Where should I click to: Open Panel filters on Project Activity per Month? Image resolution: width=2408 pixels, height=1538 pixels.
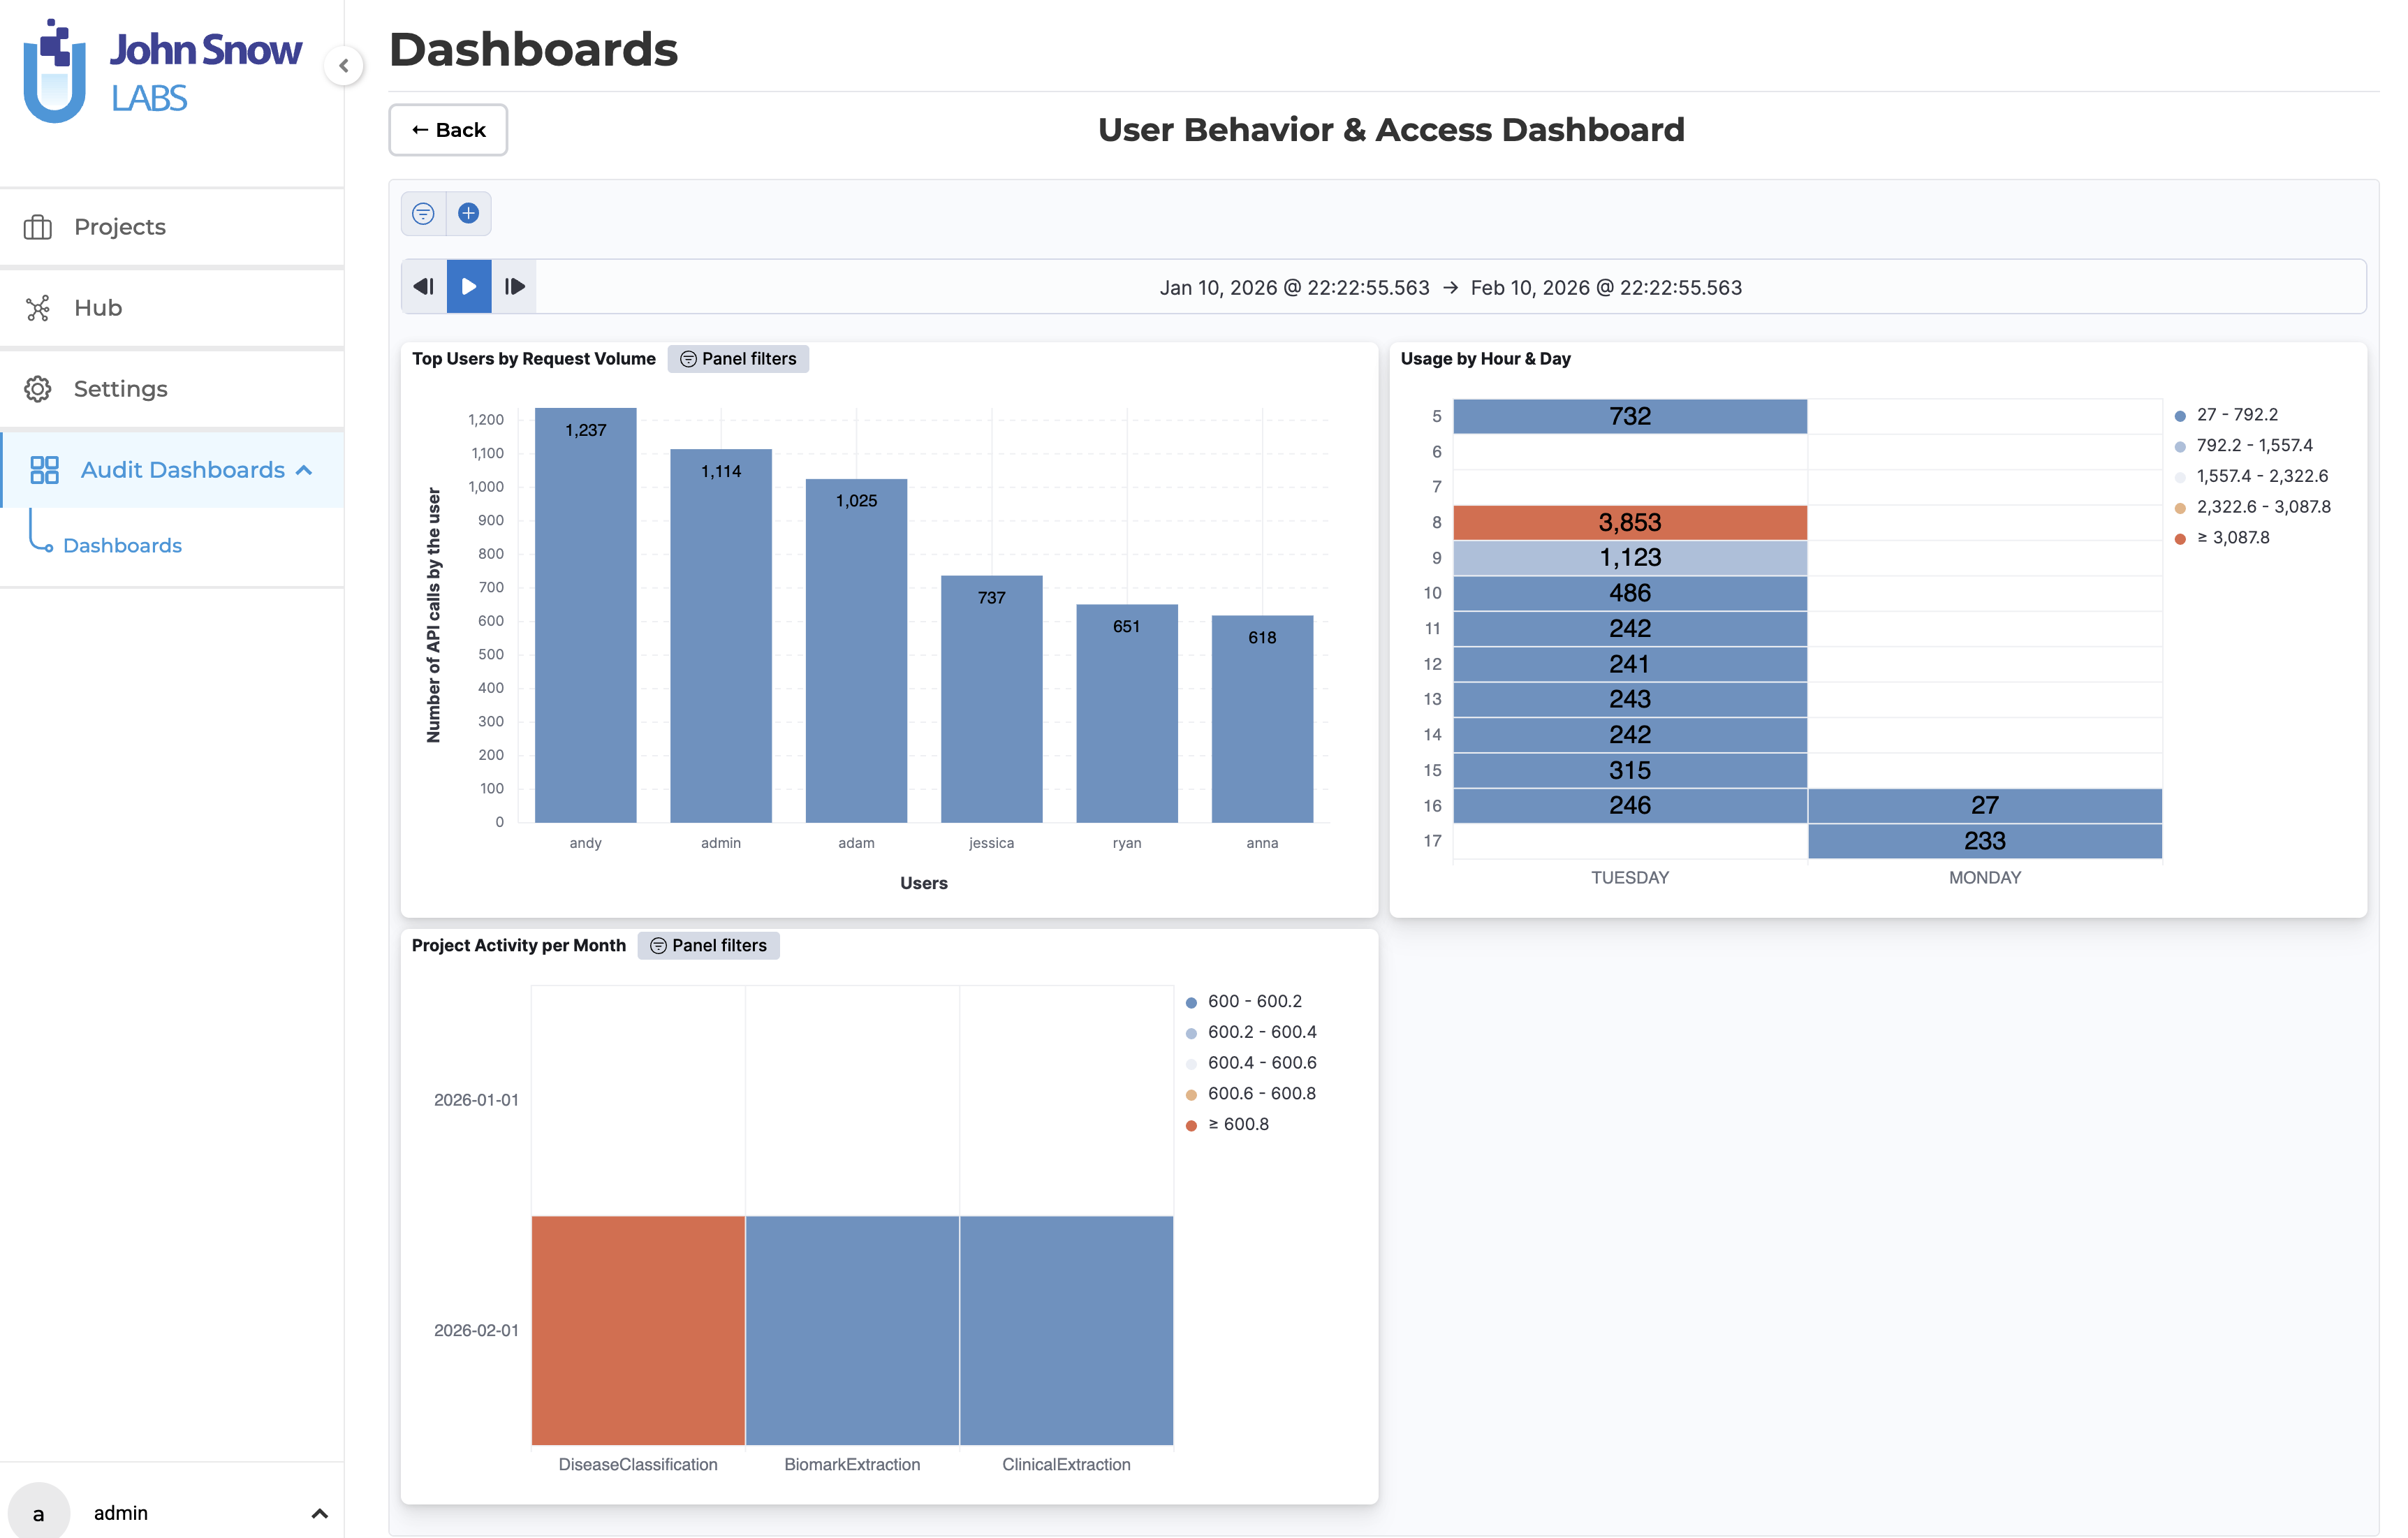(708, 945)
